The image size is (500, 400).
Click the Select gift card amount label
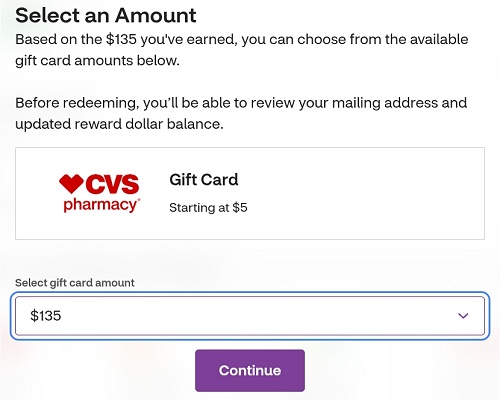(75, 283)
